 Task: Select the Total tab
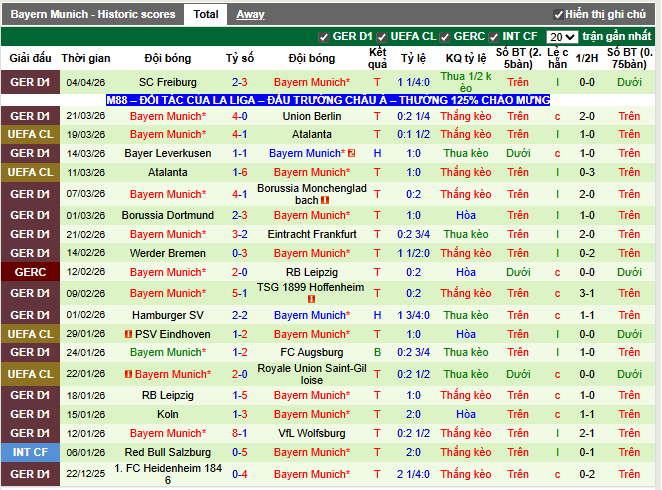(x=206, y=15)
